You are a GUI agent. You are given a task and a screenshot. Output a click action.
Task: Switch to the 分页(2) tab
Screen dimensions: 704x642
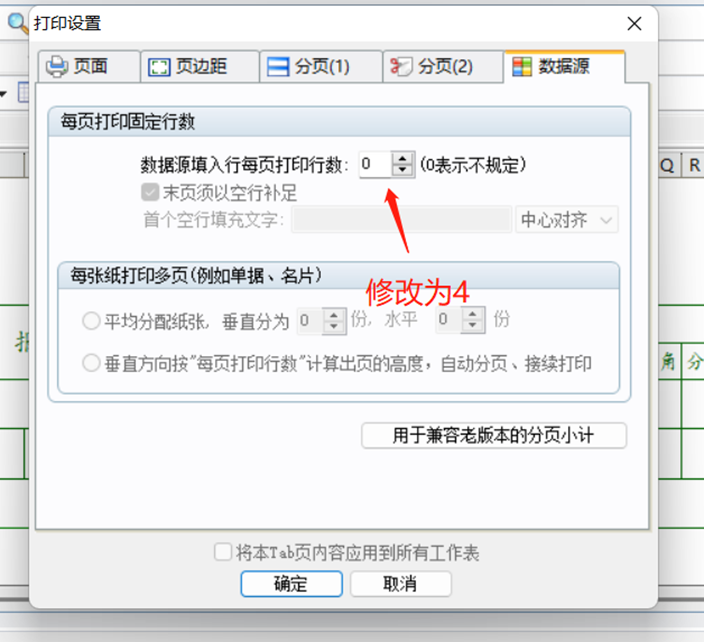coord(443,66)
